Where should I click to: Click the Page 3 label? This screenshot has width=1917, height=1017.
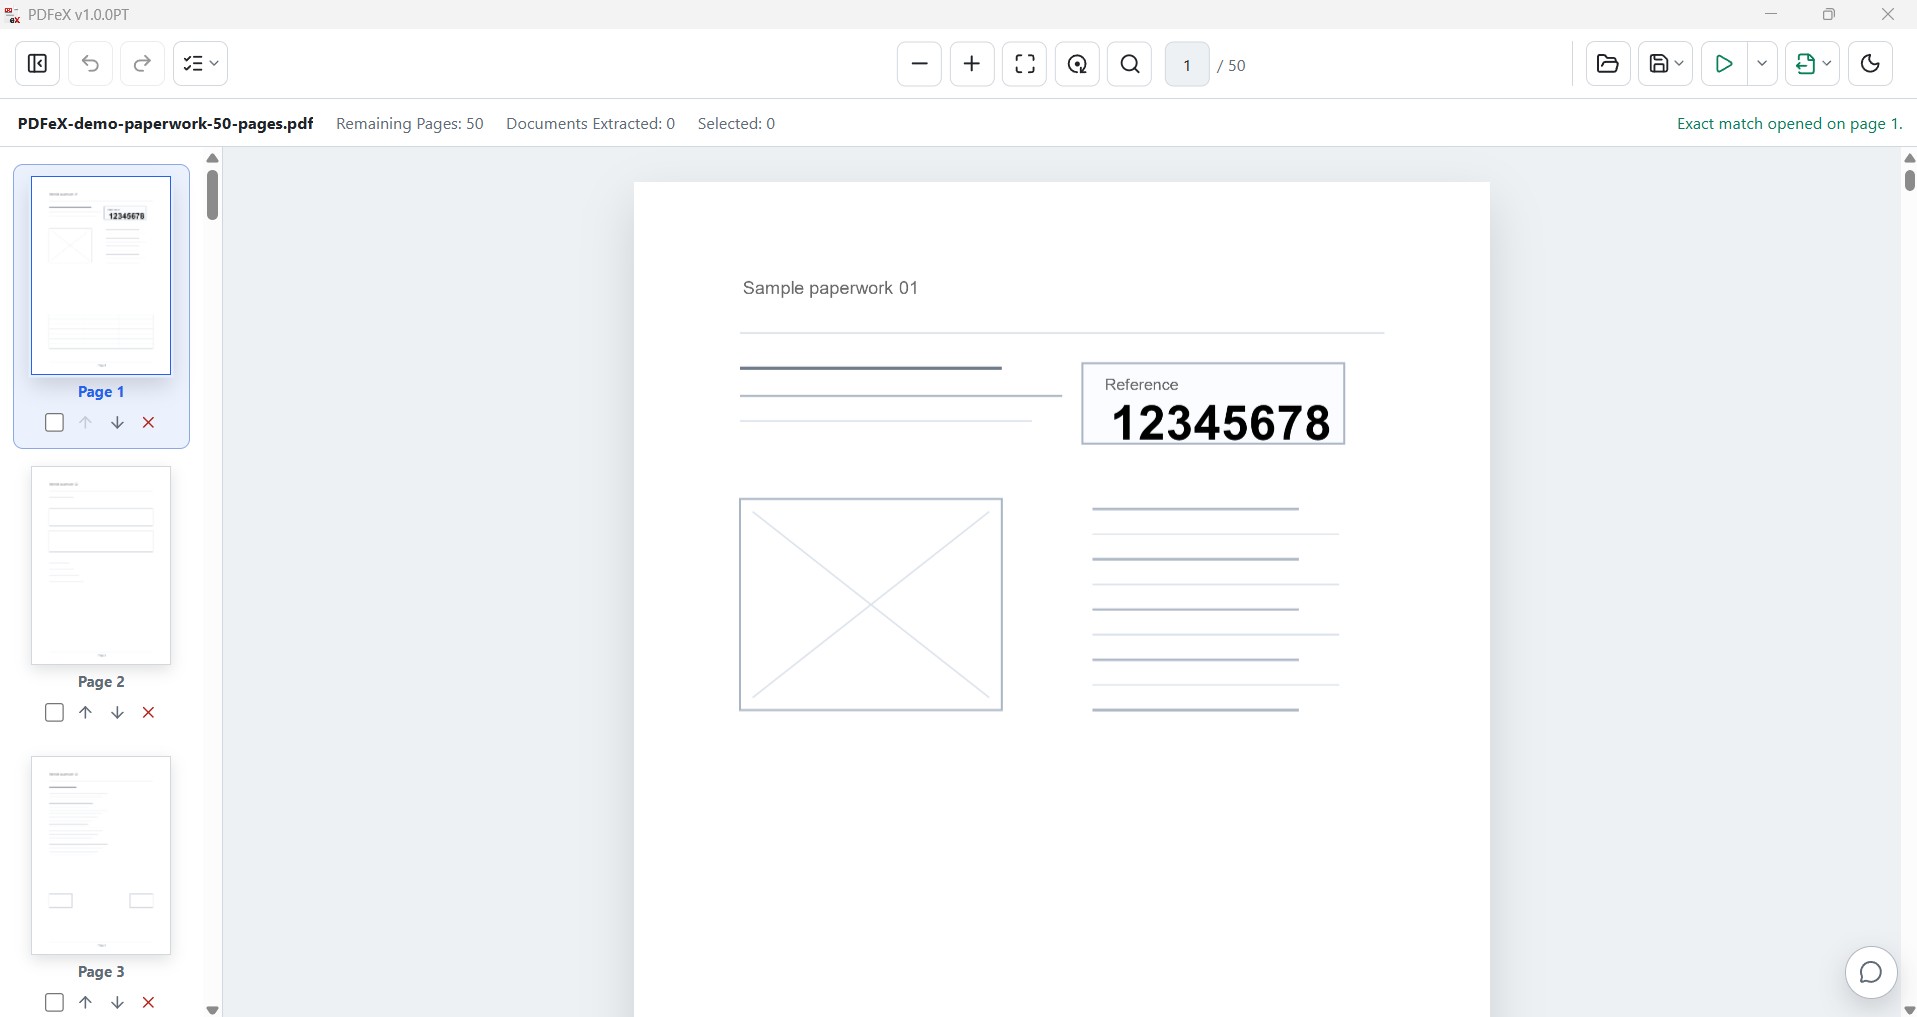101,972
